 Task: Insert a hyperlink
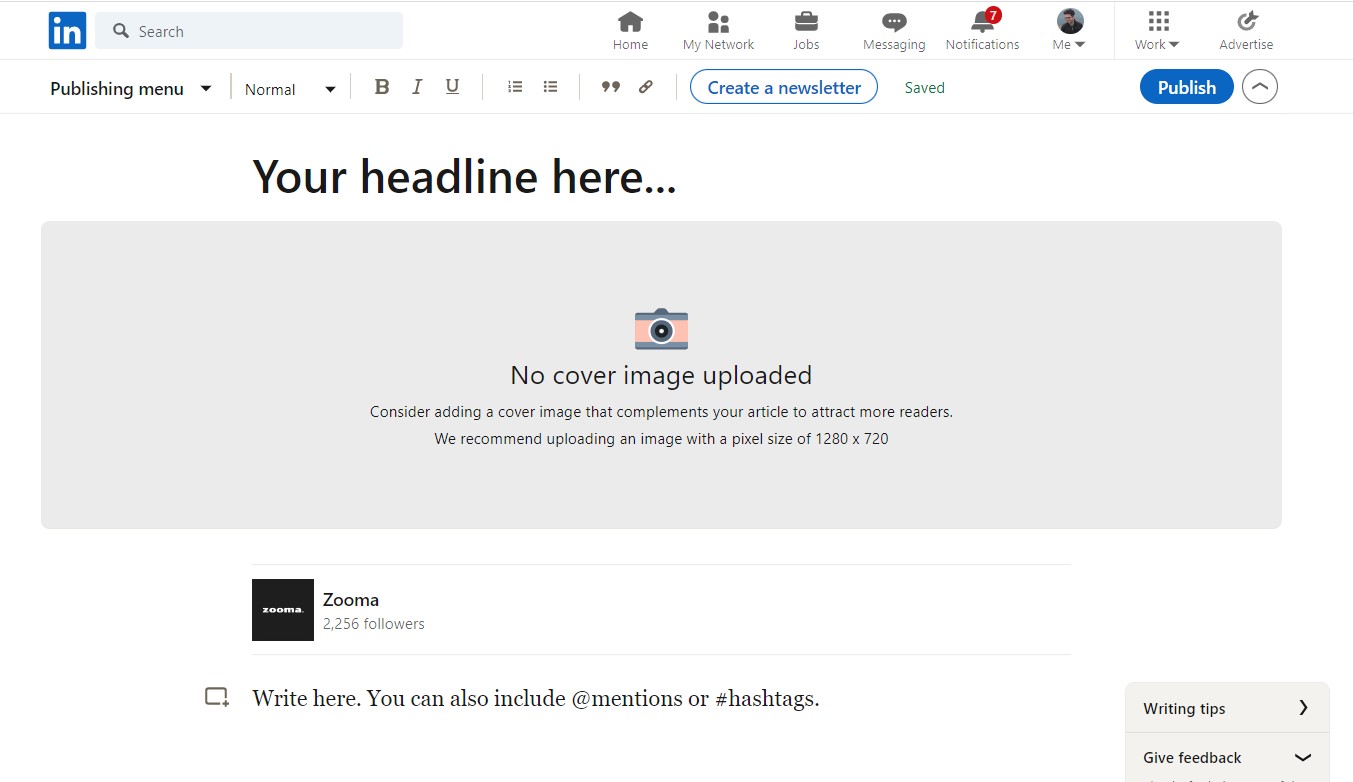click(645, 87)
